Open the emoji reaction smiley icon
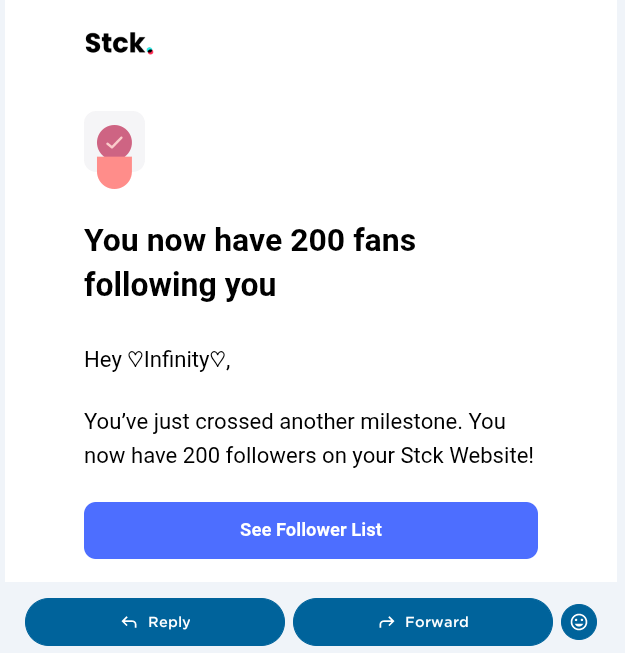625x653 pixels. tap(579, 622)
